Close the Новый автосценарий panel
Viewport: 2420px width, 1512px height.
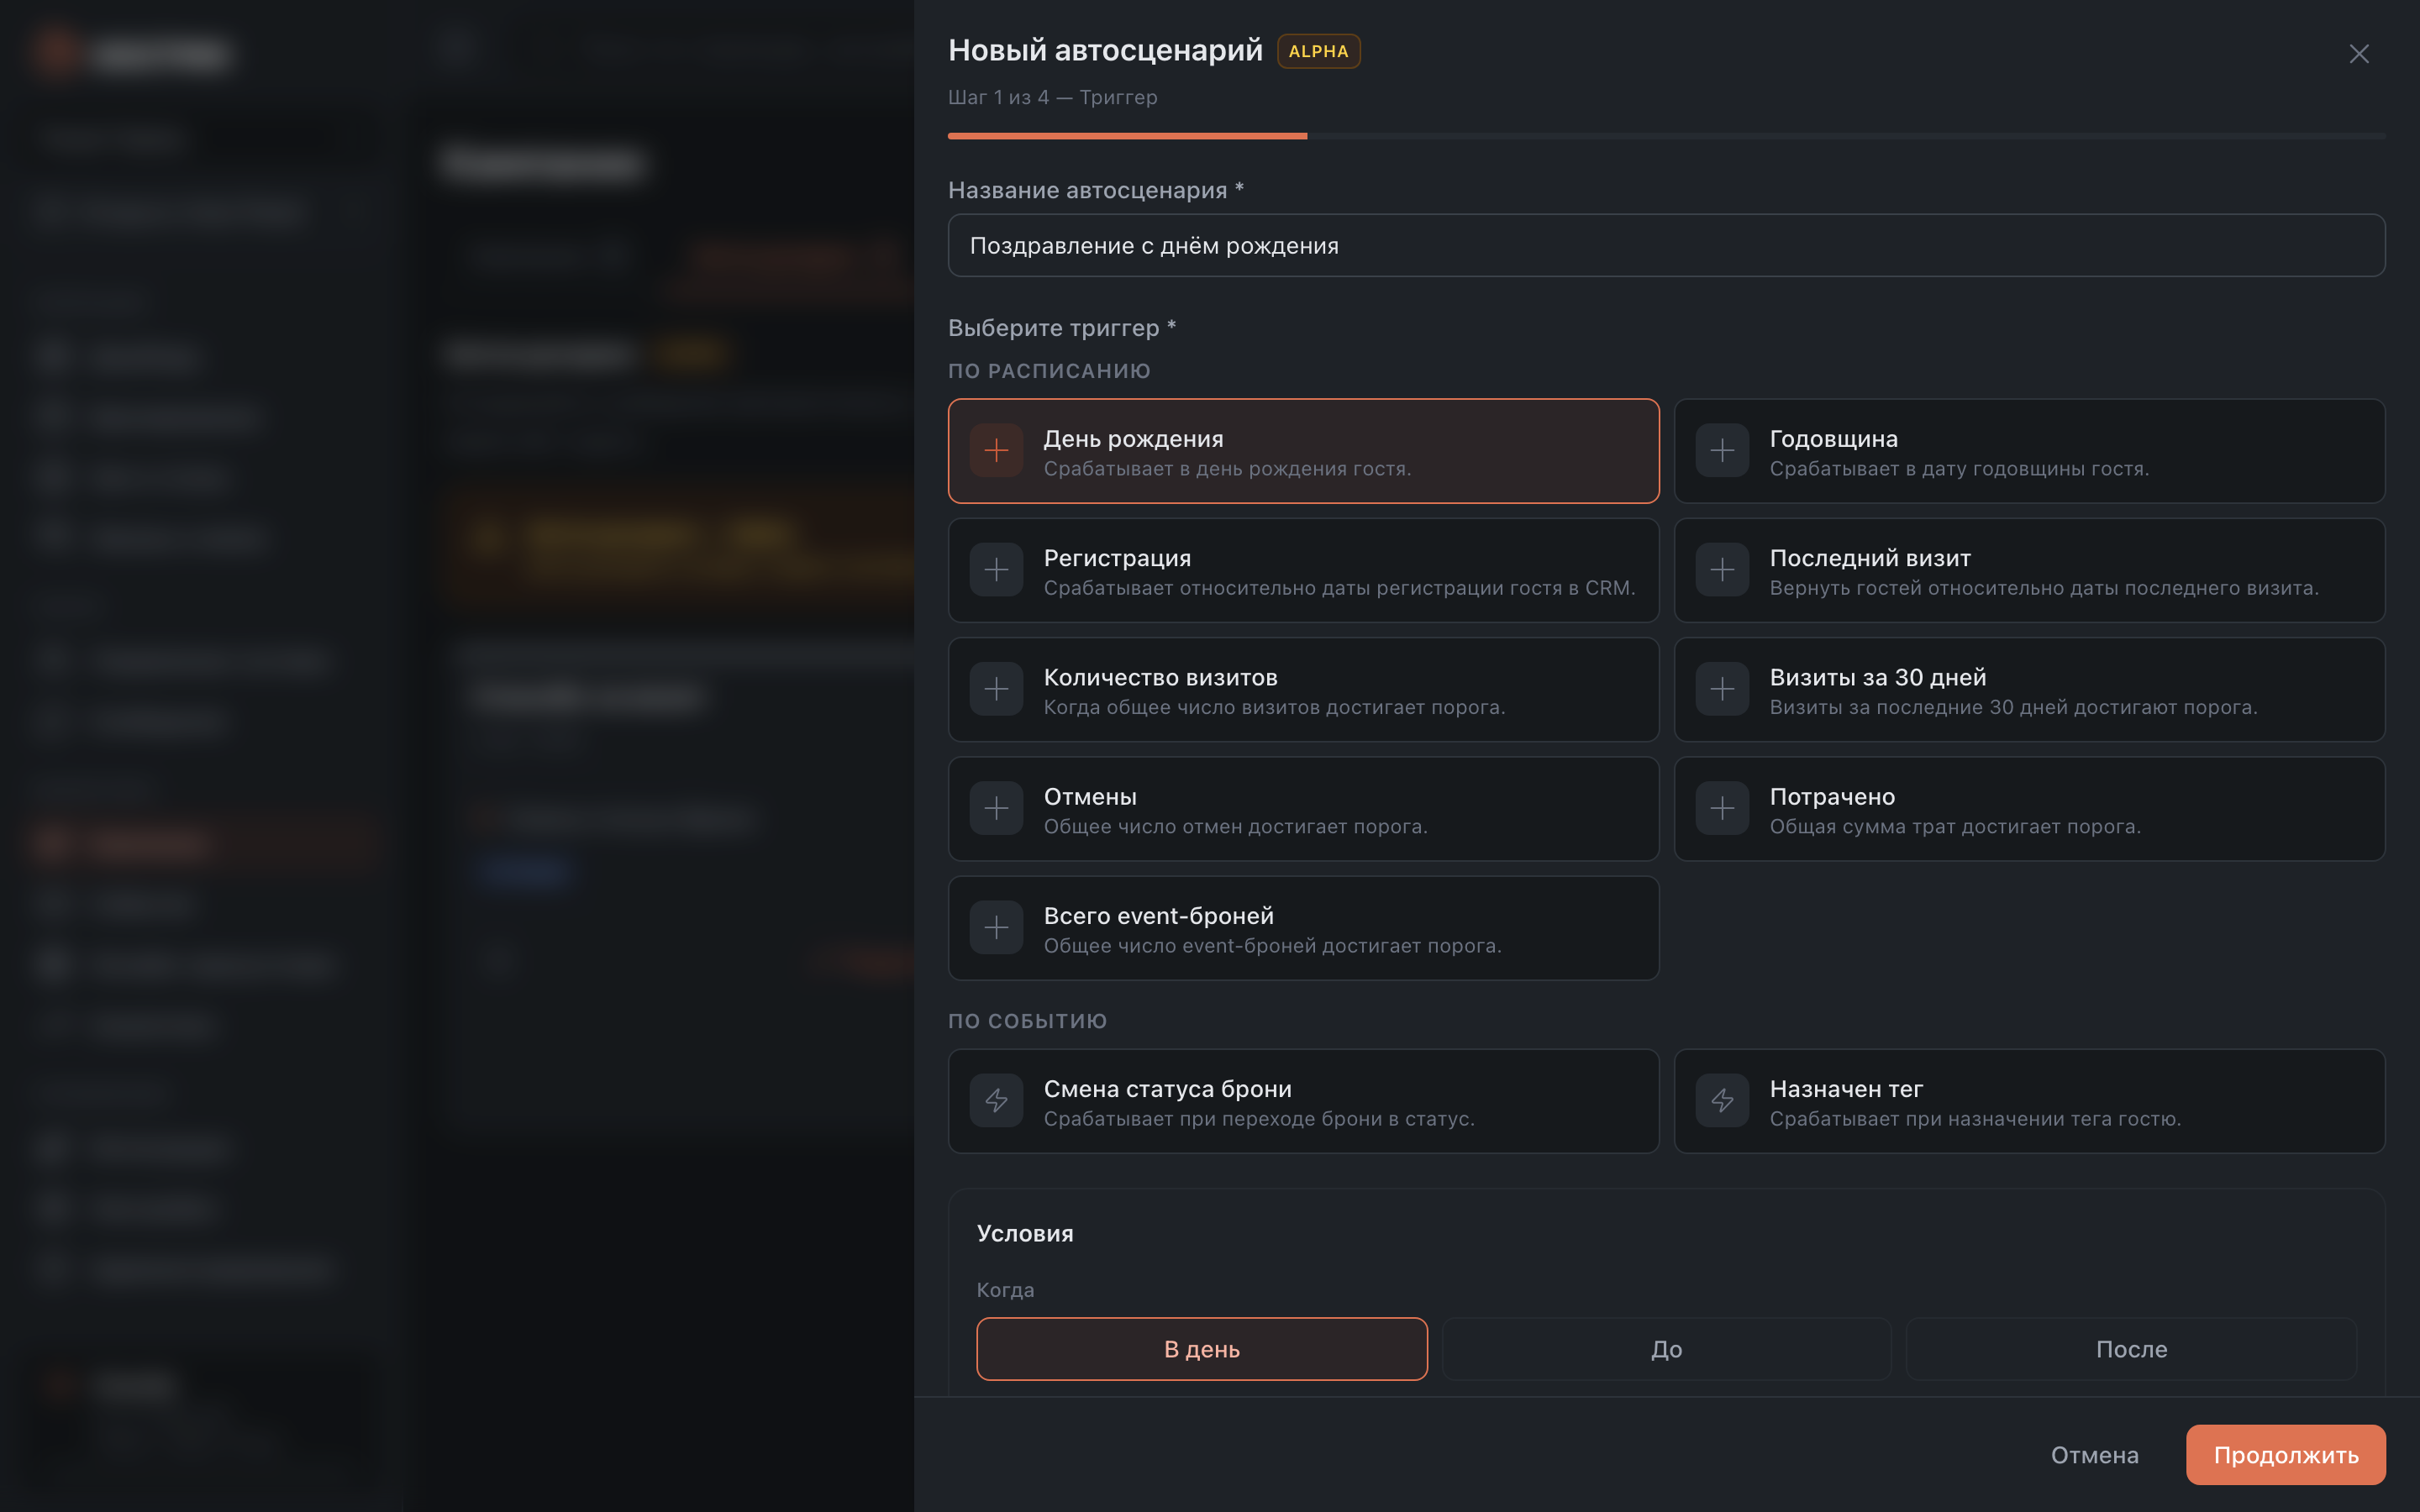coord(2359,54)
